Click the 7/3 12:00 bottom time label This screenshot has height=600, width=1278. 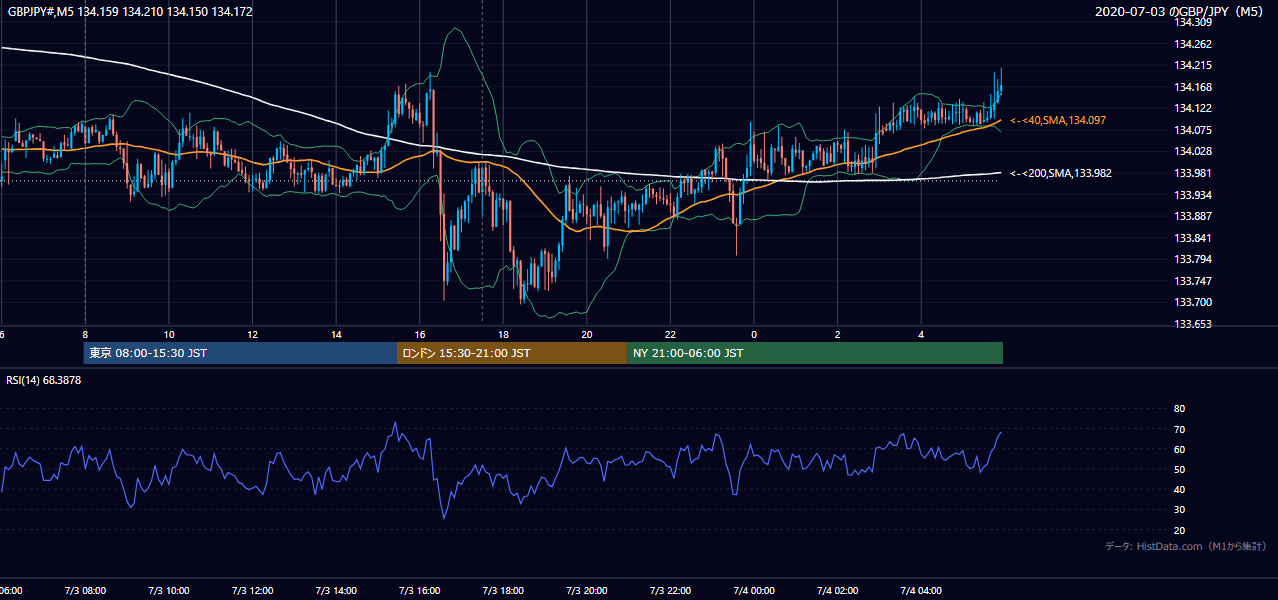click(x=253, y=591)
